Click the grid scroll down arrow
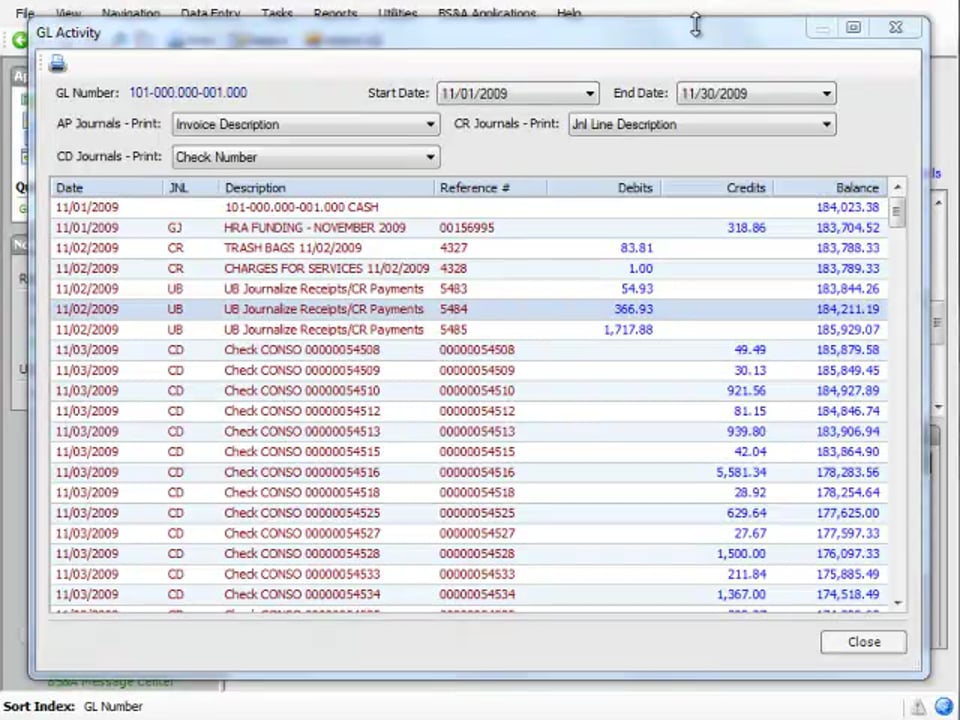The image size is (960, 720). 898,603
